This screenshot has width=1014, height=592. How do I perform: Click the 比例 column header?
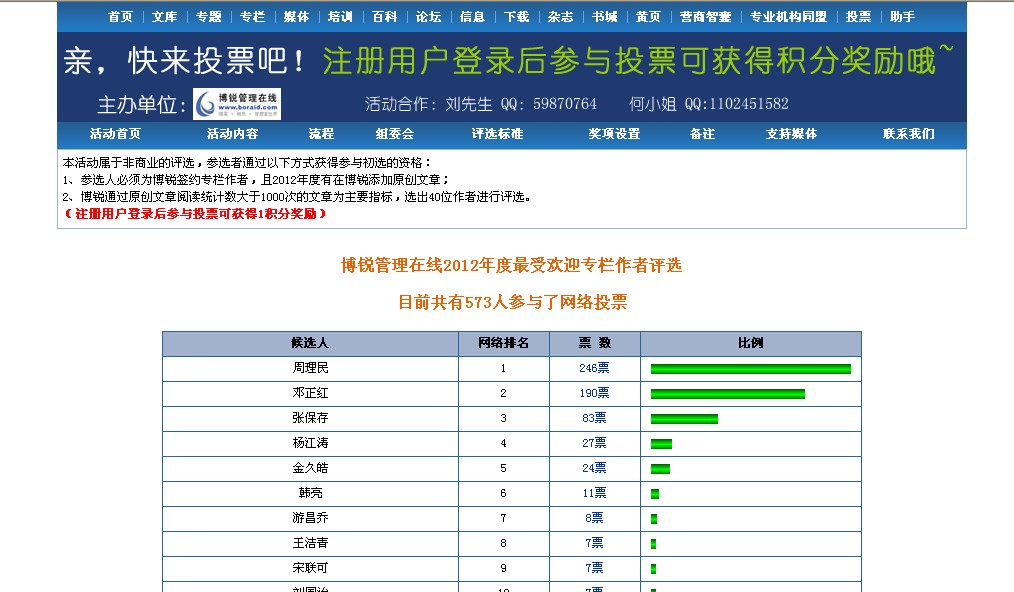pyautogui.click(x=751, y=344)
